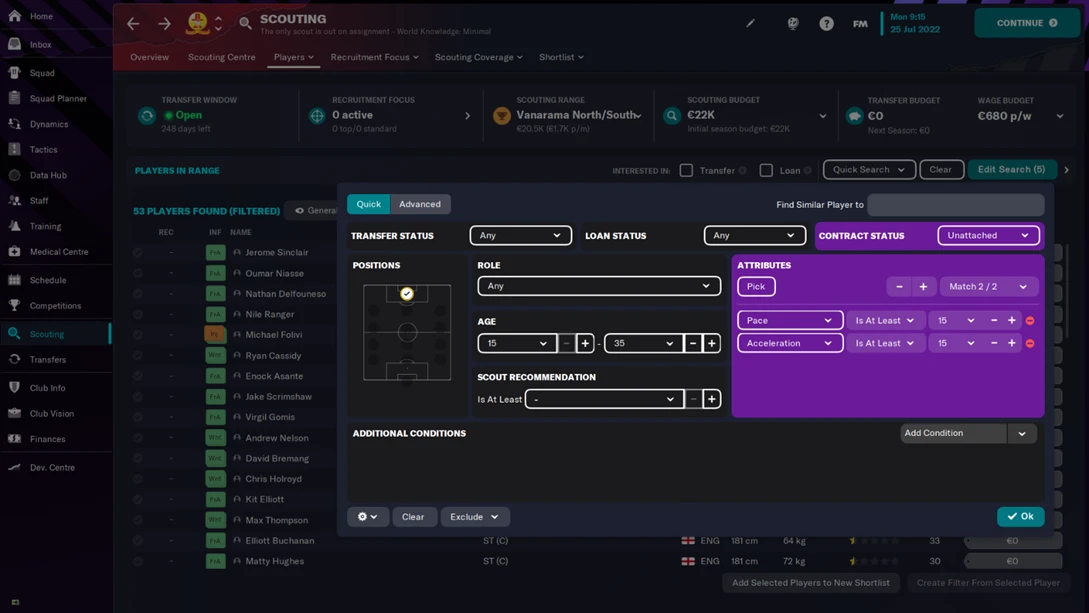1089x613 pixels.
Task: Enable the Transfer interest checkbox
Action: [x=686, y=170]
